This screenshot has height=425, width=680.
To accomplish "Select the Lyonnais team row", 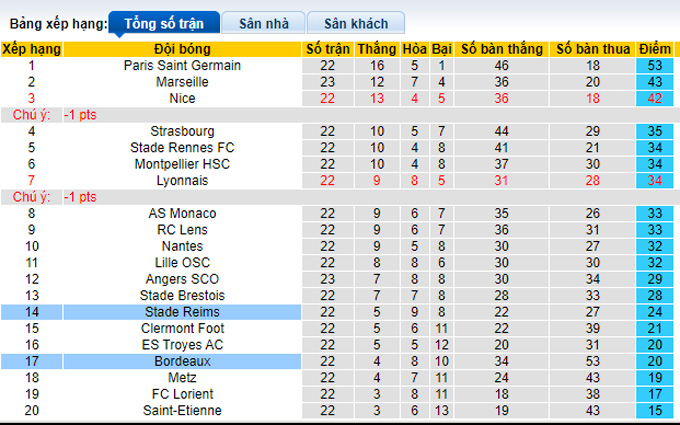I will click(x=182, y=180).
